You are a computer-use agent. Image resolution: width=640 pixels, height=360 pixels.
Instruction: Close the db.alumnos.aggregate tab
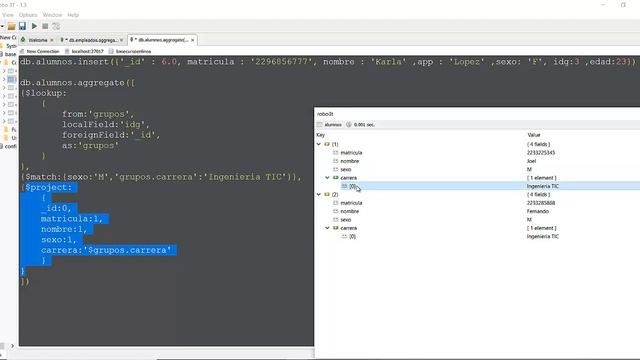click(x=193, y=40)
